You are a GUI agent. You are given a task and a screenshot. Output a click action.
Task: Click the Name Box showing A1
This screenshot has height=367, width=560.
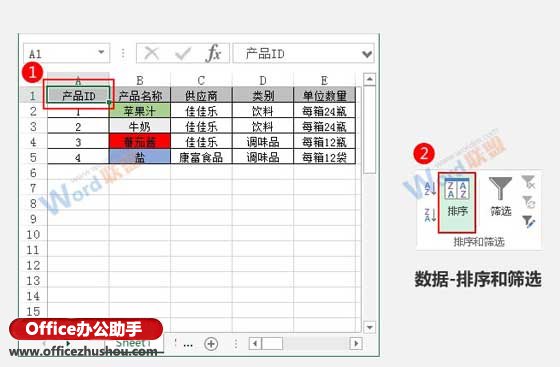click(66, 54)
